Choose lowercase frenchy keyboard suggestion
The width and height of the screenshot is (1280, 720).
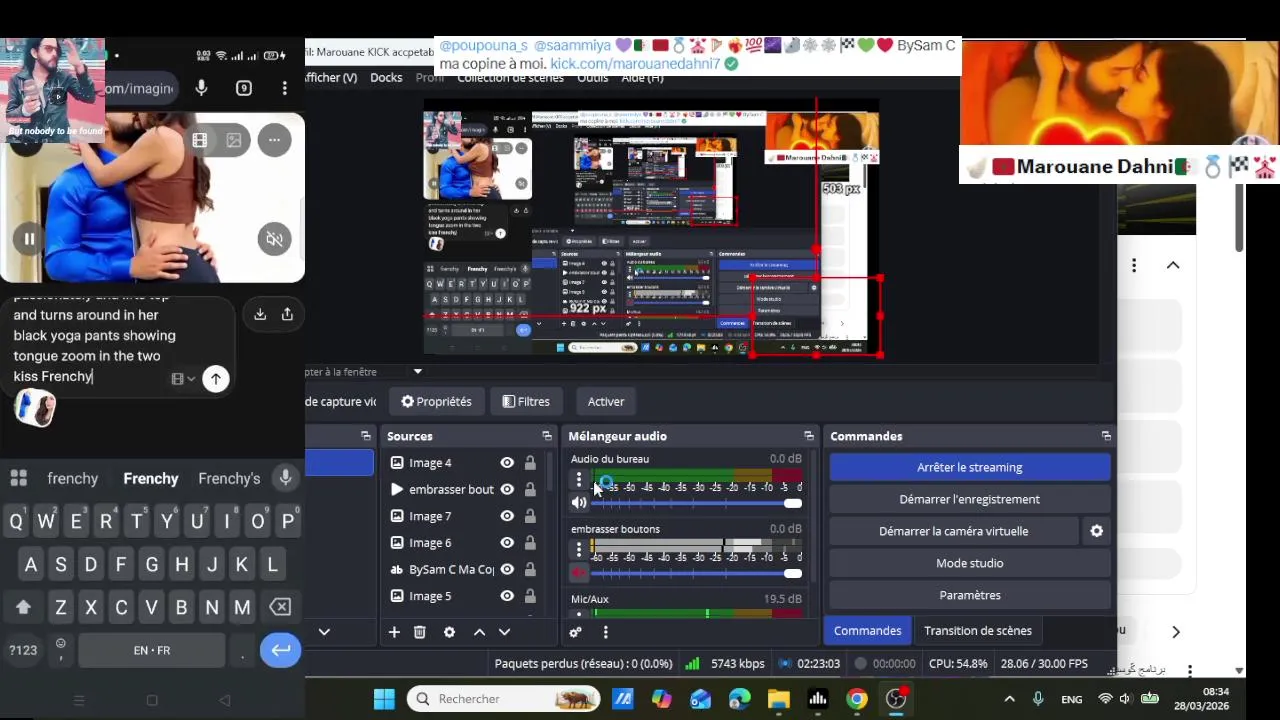tap(73, 479)
